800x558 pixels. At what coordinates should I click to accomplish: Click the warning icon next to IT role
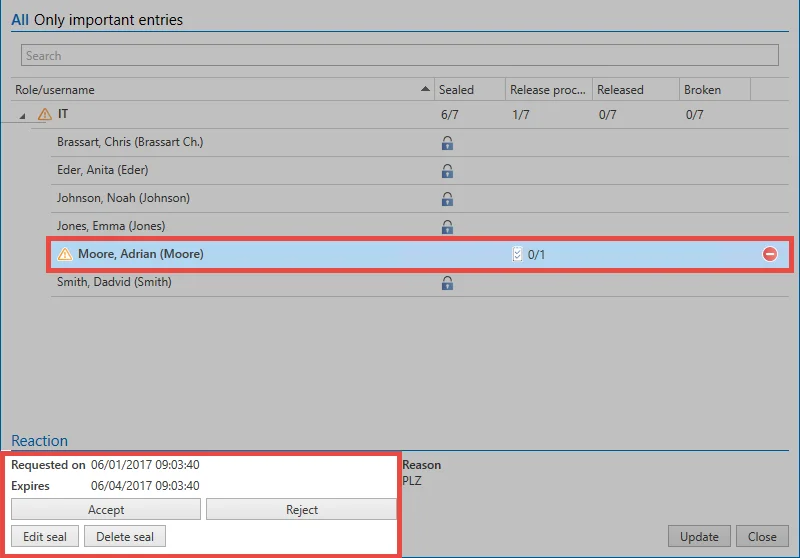pyautogui.click(x=45, y=114)
